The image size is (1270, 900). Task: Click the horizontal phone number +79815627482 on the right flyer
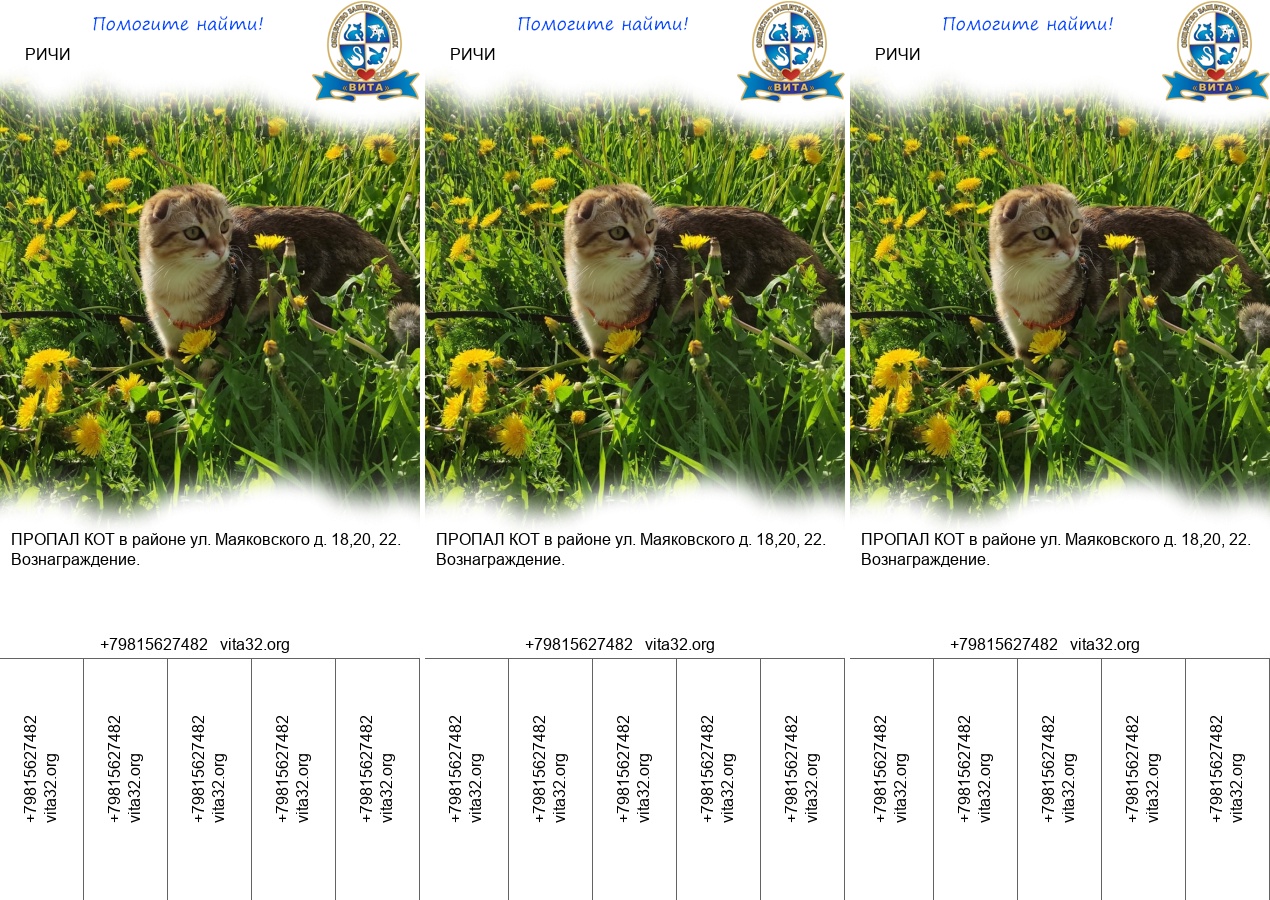[1003, 645]
